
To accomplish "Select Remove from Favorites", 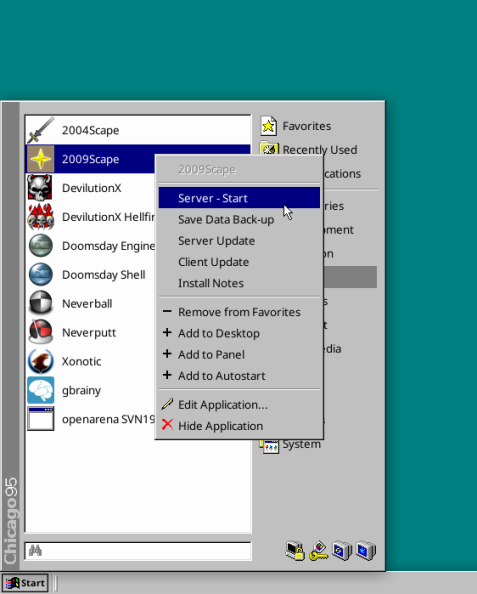I will point(239,312).
